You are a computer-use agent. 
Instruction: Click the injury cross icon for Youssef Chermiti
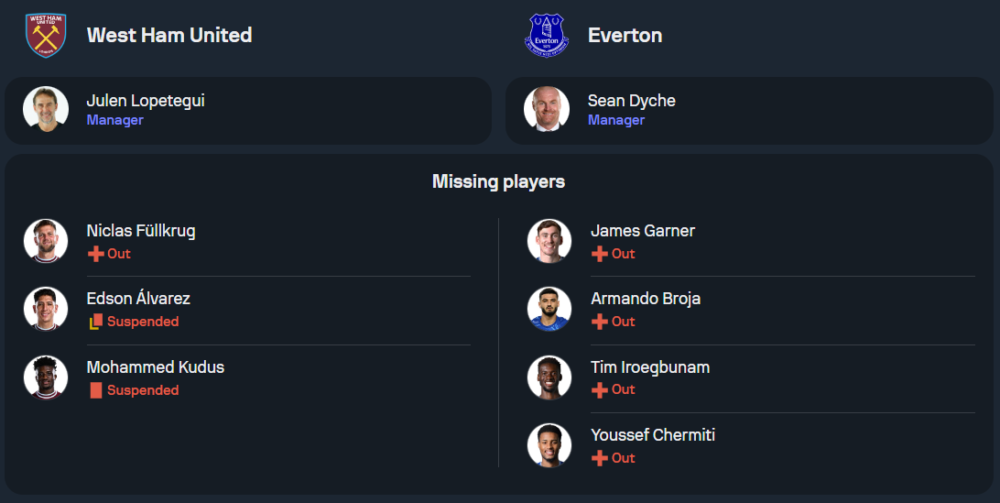[x=600, y=458]
